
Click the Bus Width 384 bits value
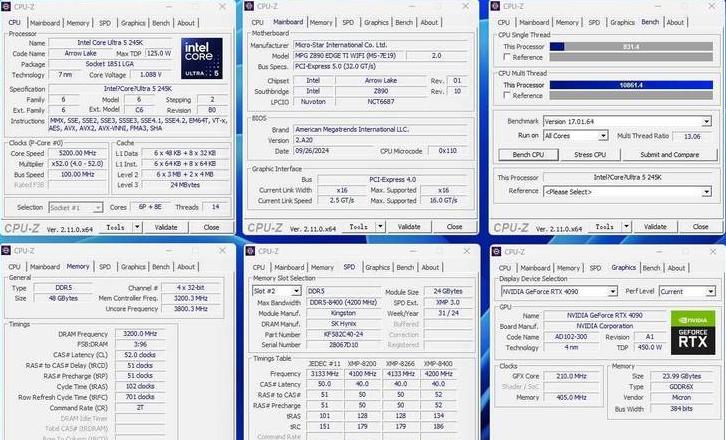(681, 409)
